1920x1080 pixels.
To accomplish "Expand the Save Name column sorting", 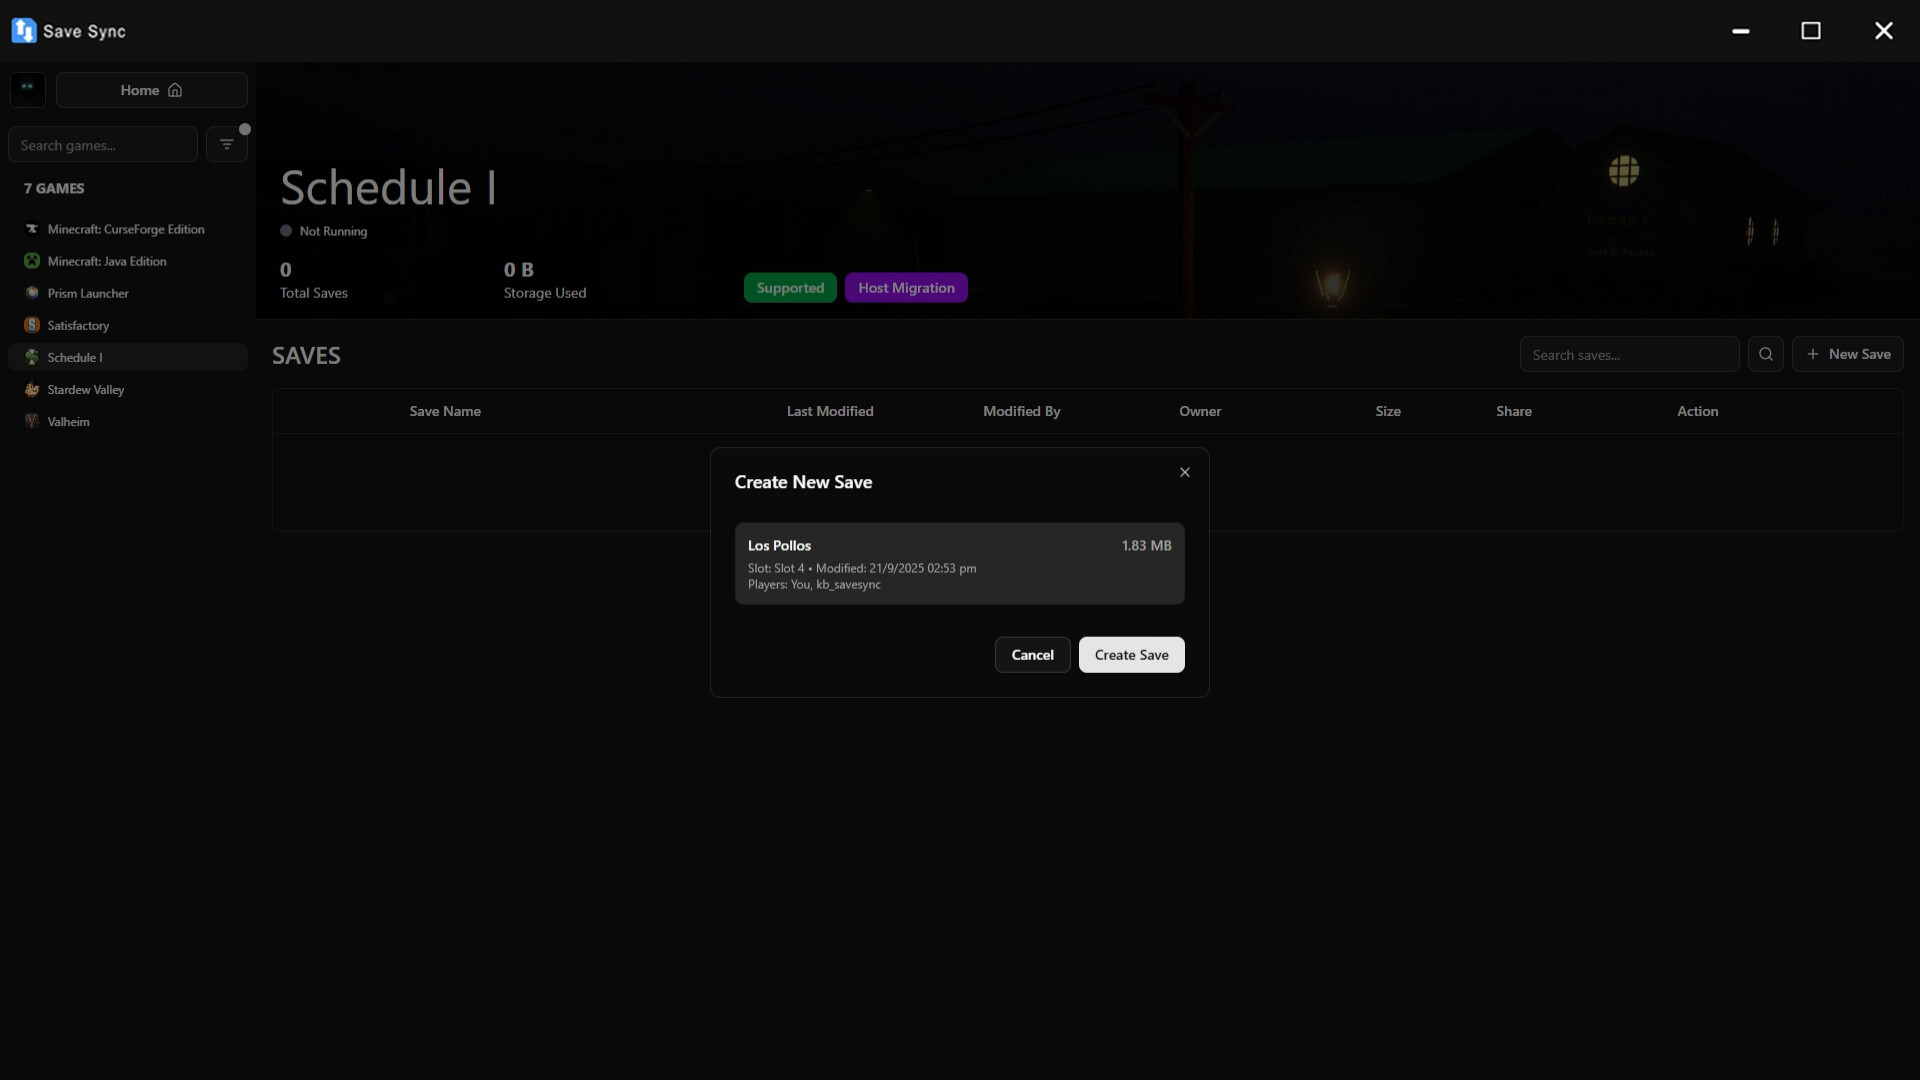I will (x=444, y=411).
